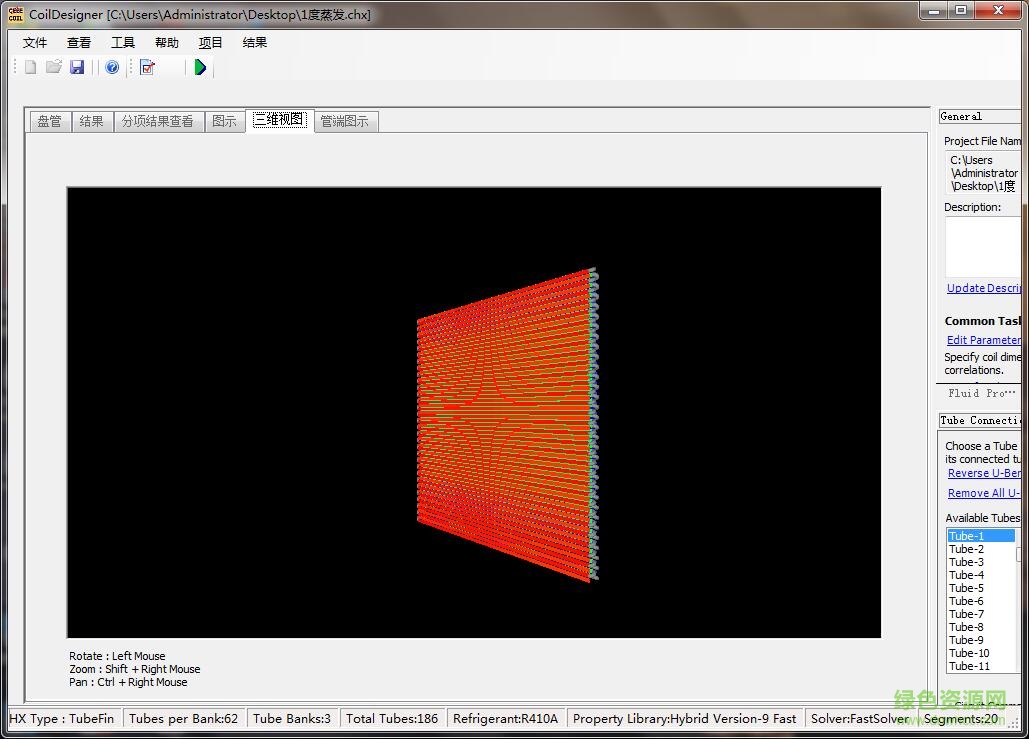Open Help via the blue question icon

coord(112,67)
